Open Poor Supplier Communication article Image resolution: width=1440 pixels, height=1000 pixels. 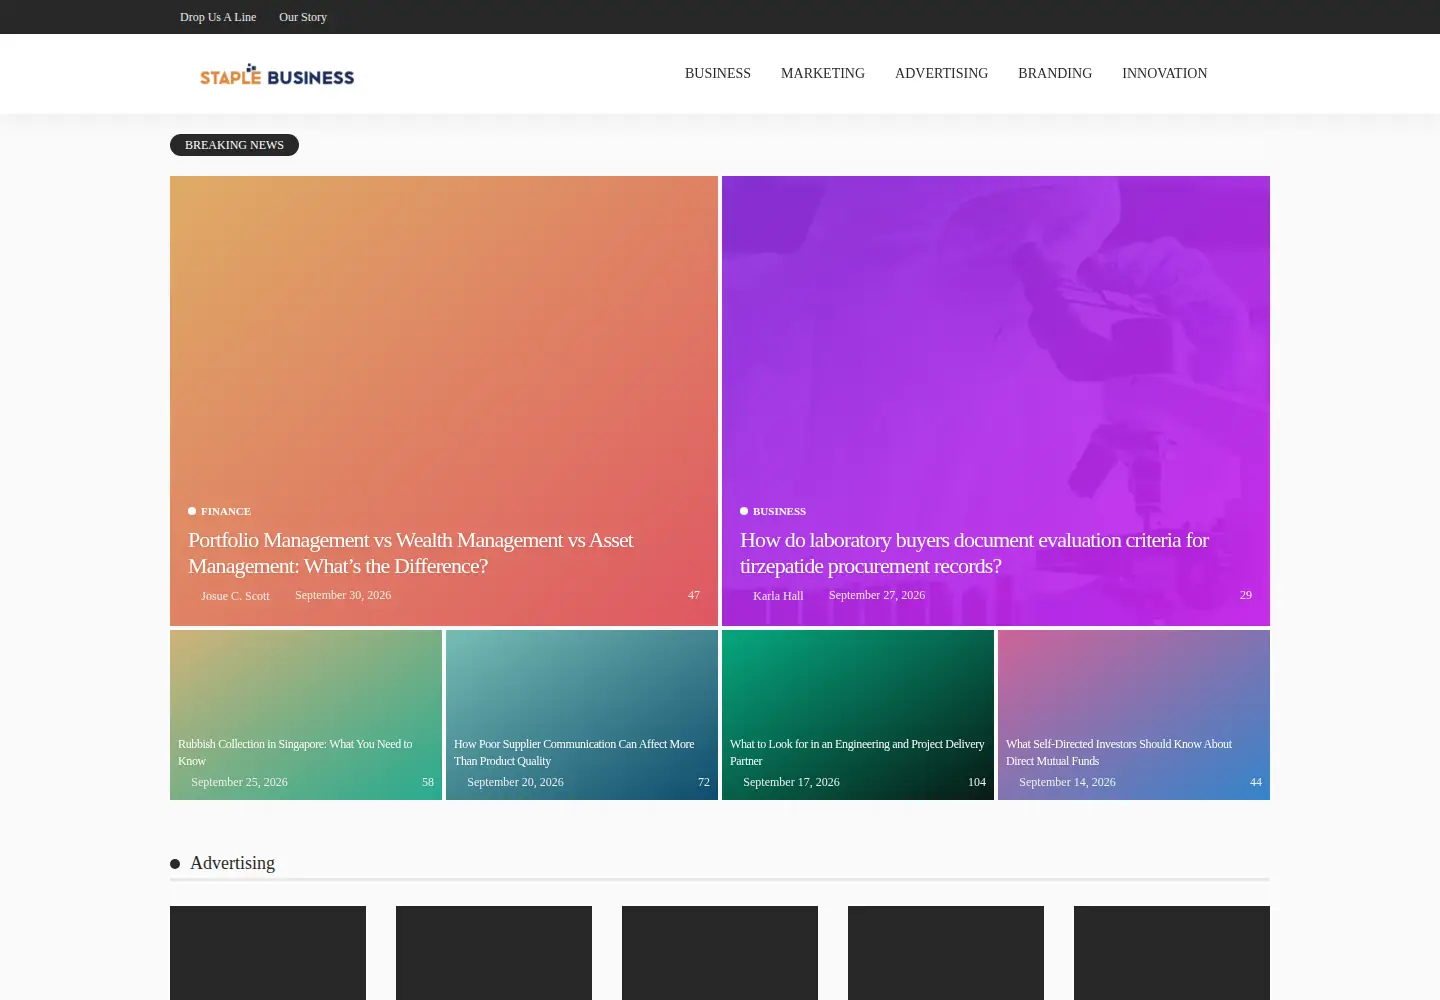pos(574,752)
